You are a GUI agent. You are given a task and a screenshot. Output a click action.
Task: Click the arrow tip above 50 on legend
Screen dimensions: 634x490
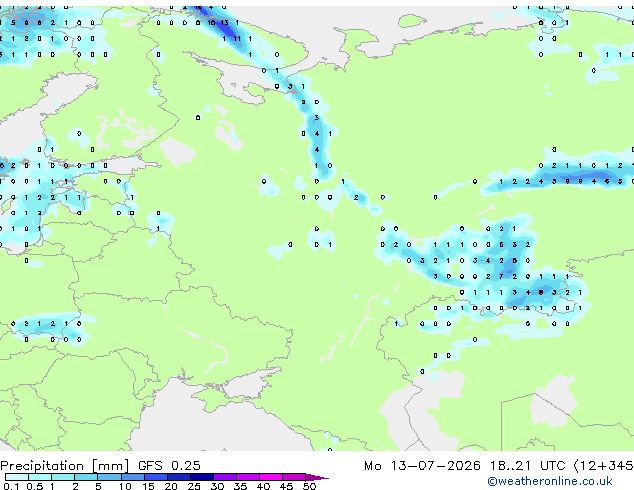[x=318, y=477]
